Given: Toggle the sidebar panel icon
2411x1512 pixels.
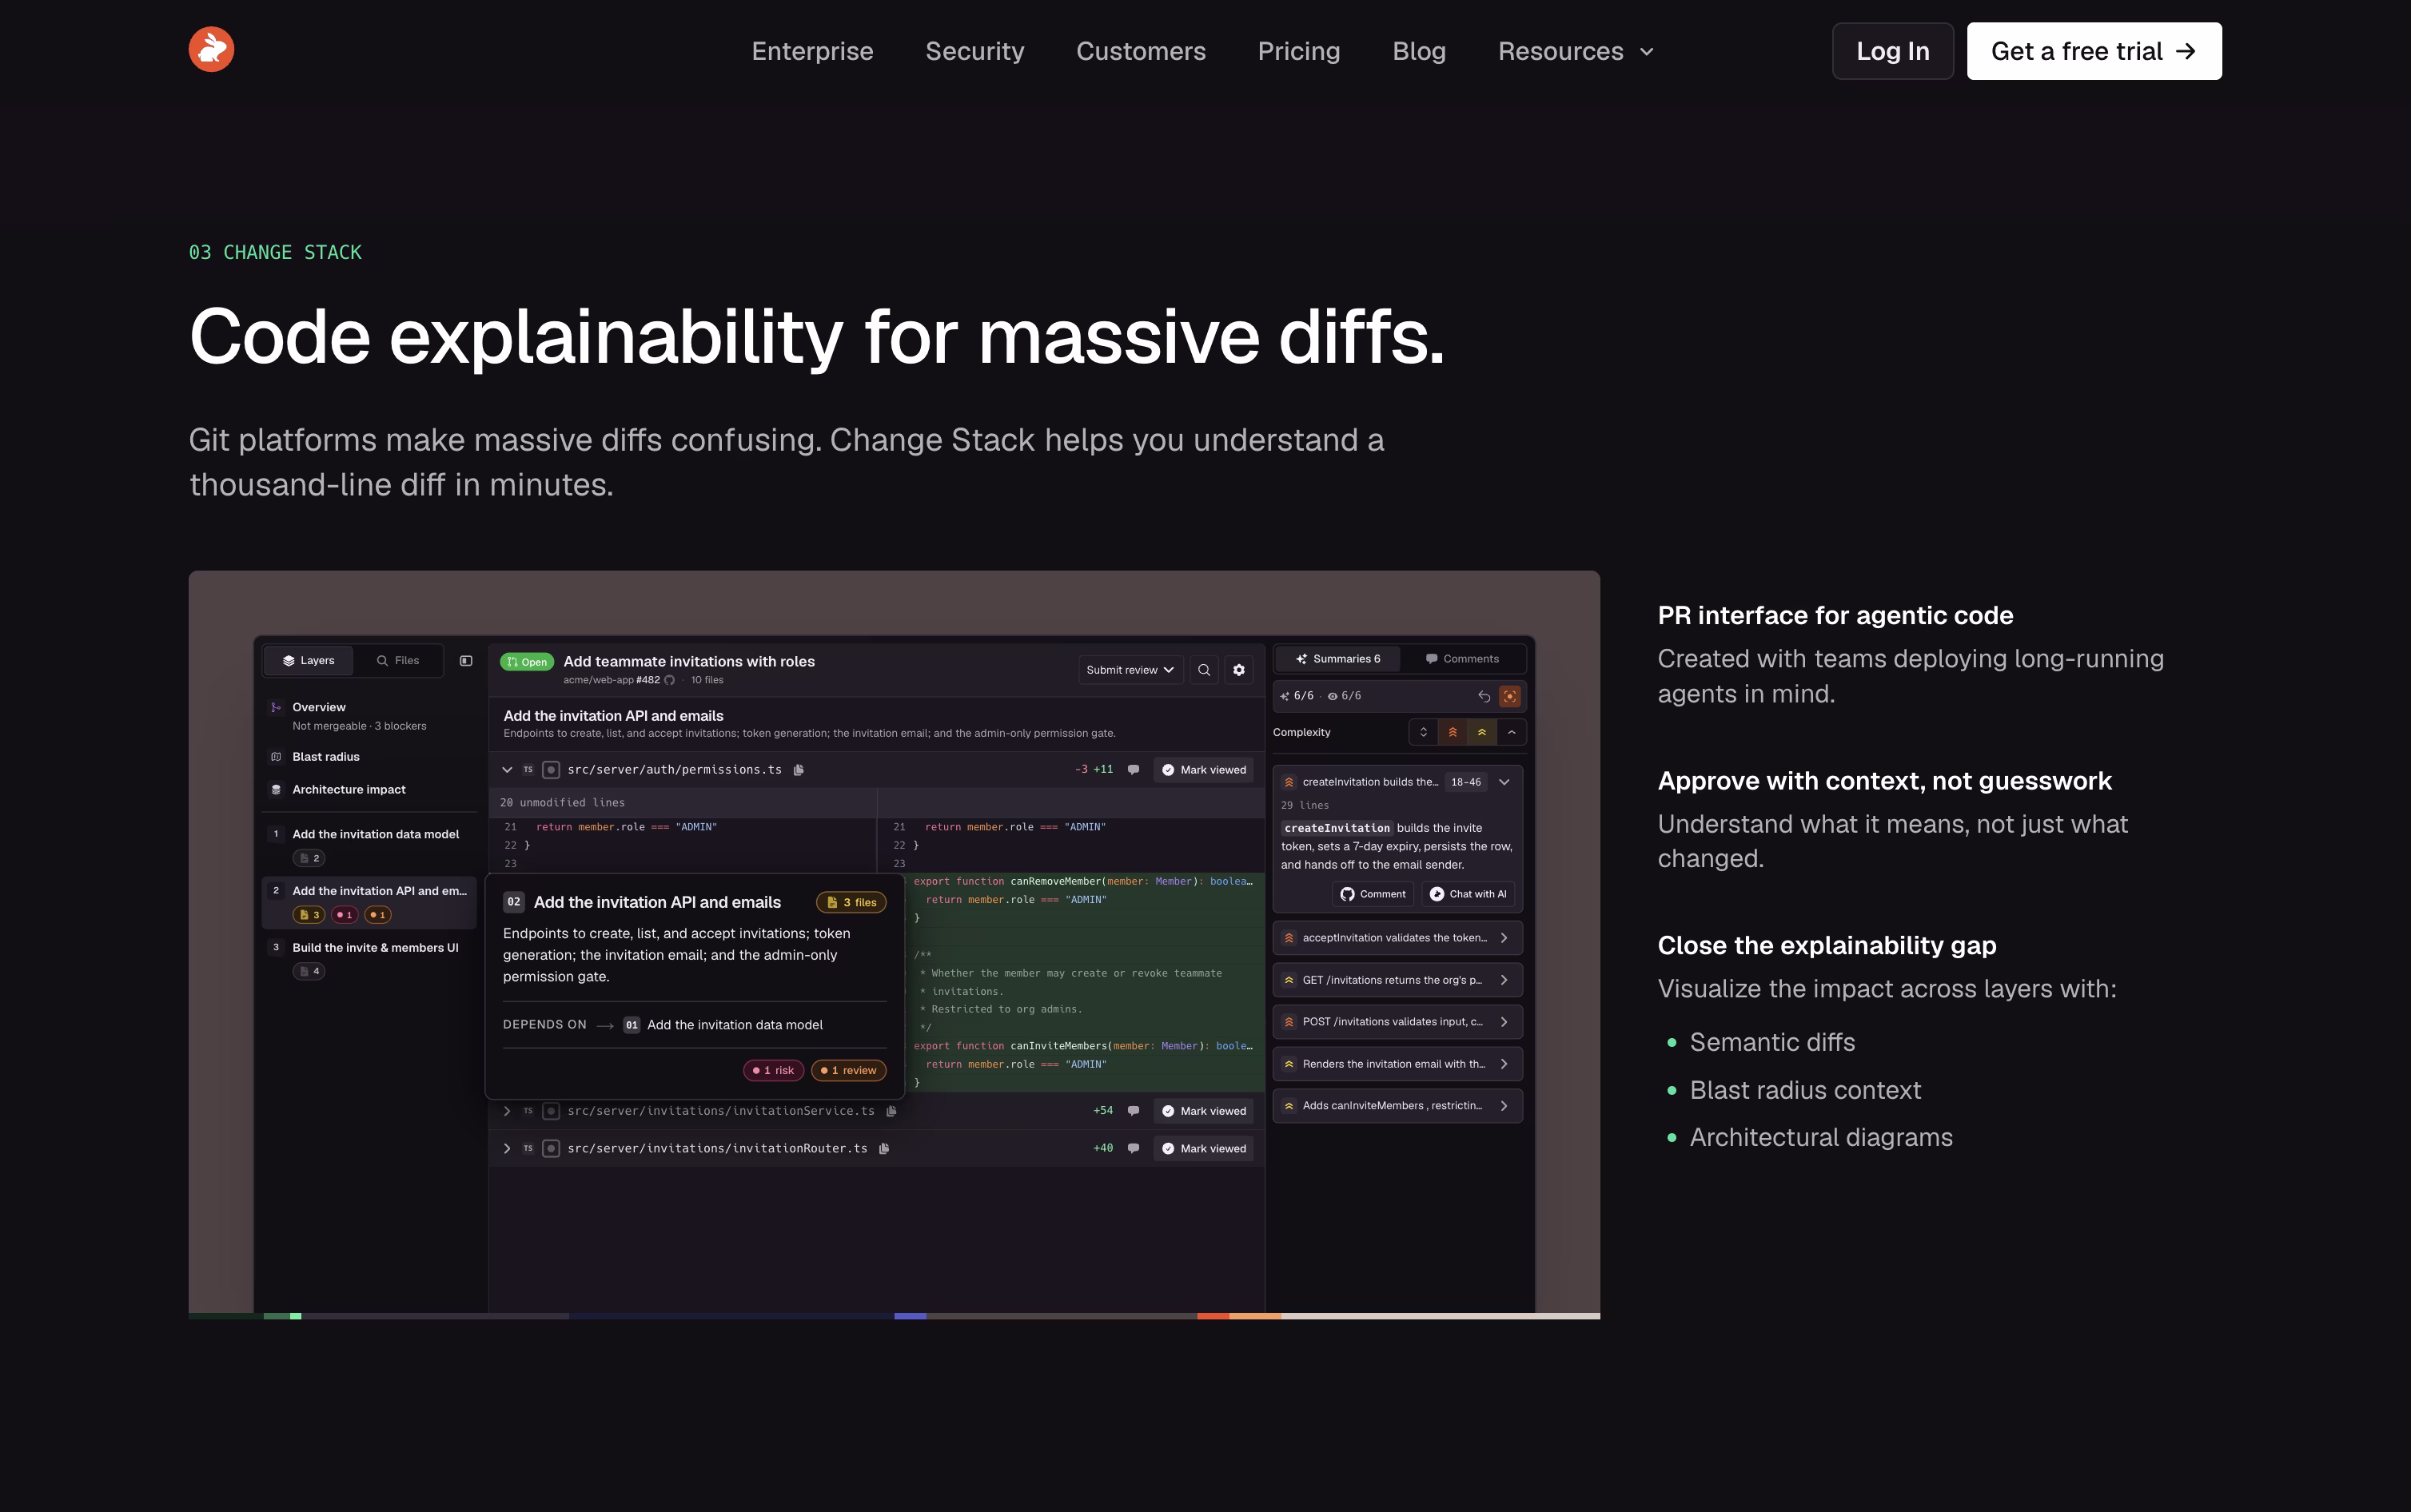Looking at the screenshot, I should tap(465, 660).
